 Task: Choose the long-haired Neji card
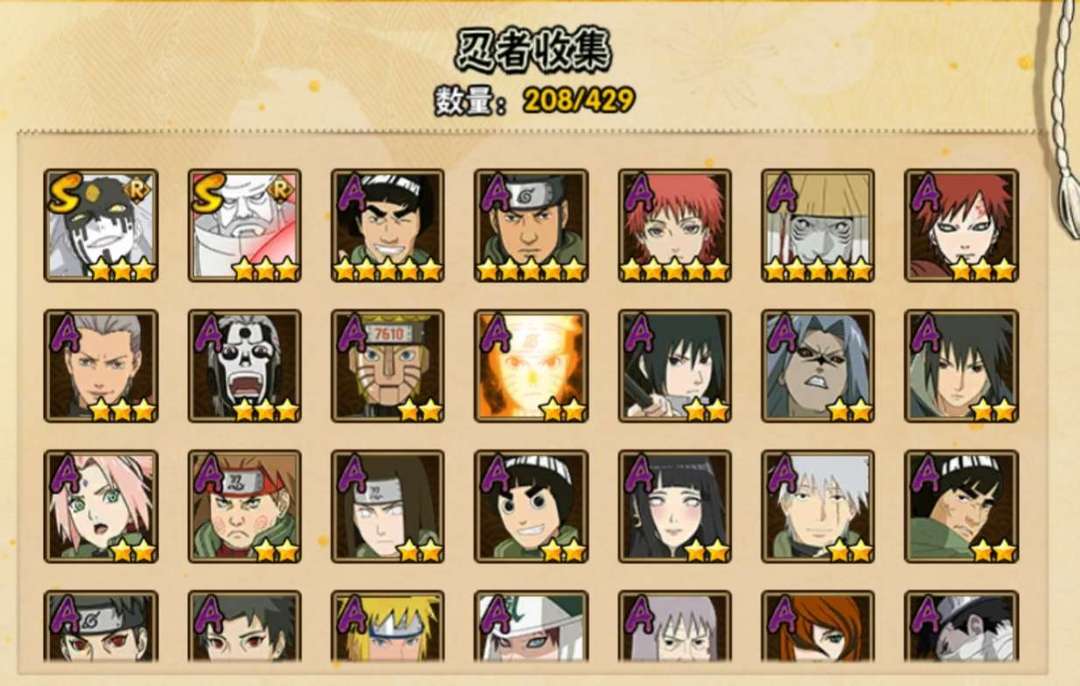(x=388, y=506)
